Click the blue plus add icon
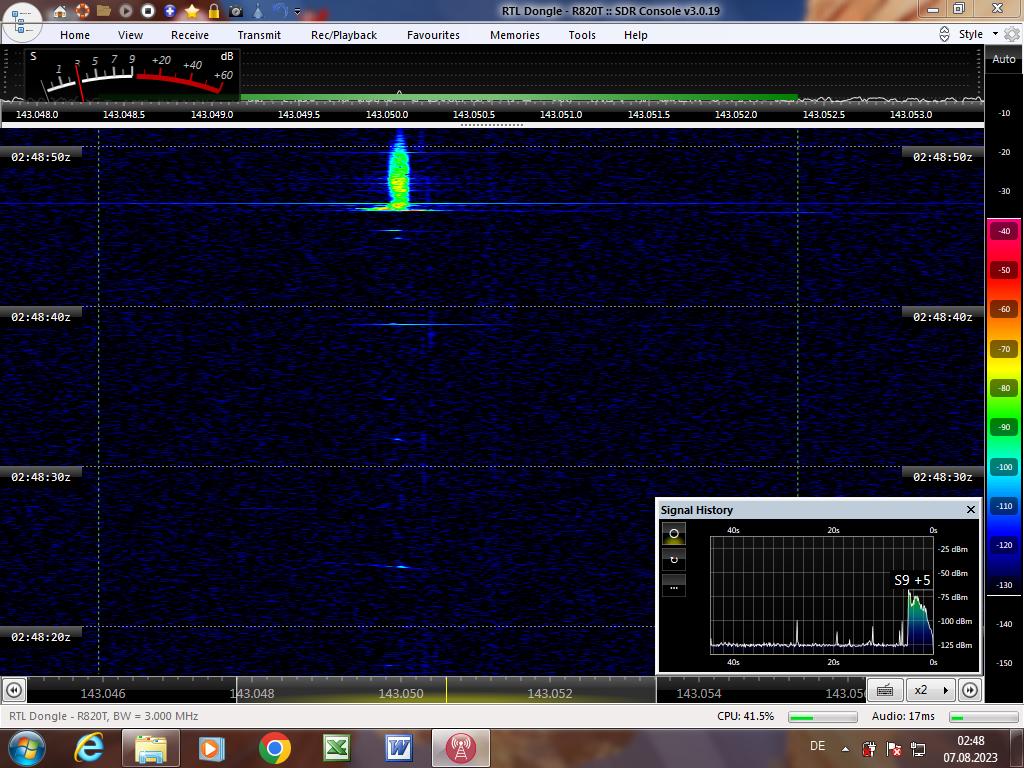The height and width of the screenshot is (768, 1024). click(x=170, y=10)
